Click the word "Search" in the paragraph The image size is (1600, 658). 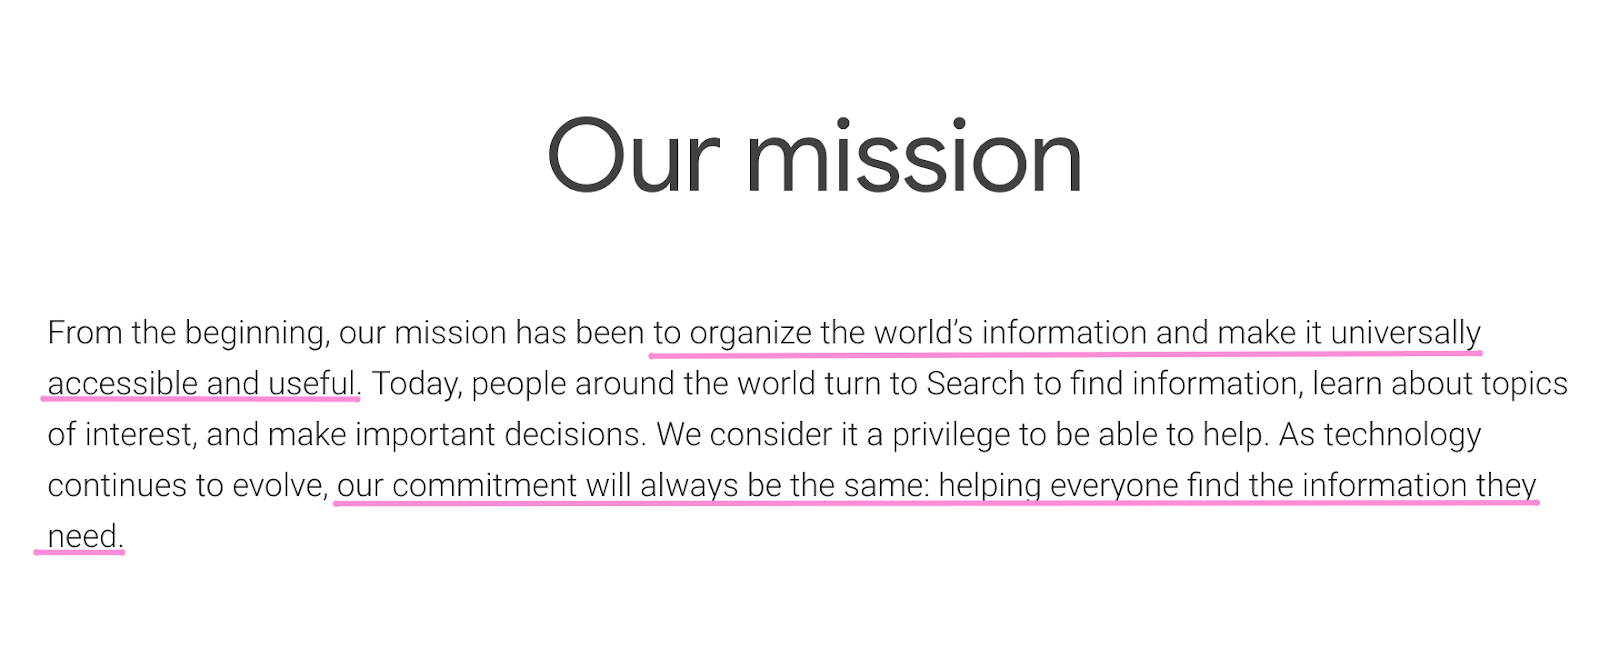961,384
